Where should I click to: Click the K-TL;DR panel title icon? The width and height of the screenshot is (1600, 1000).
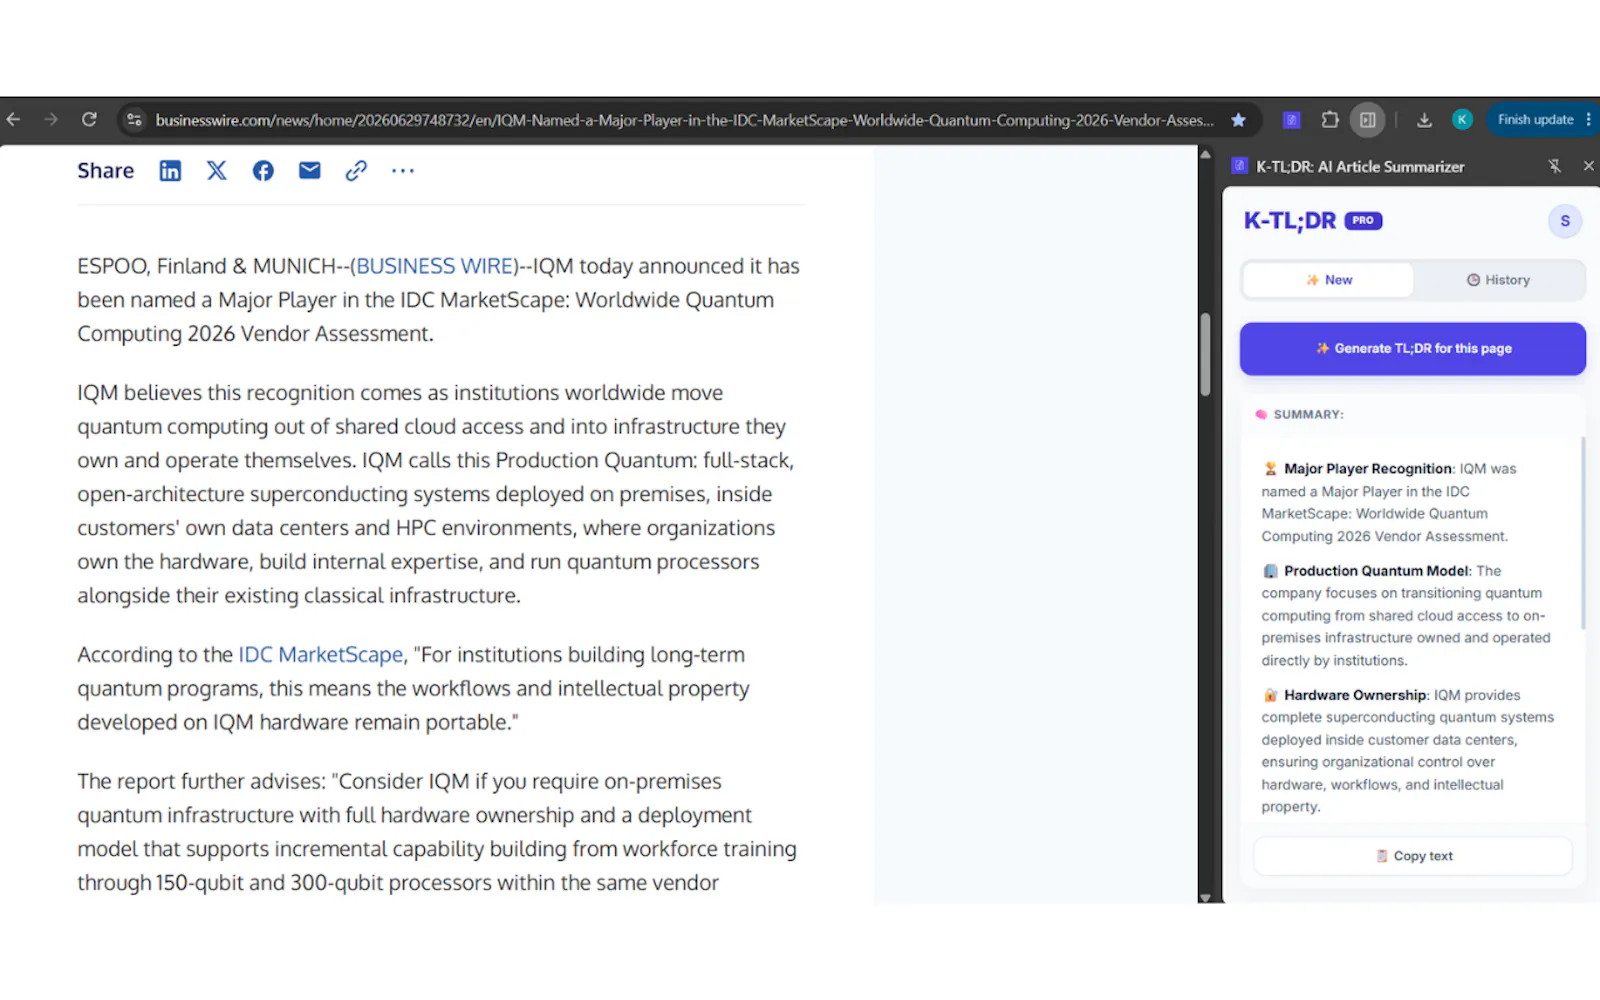[x=1239, y=166]
